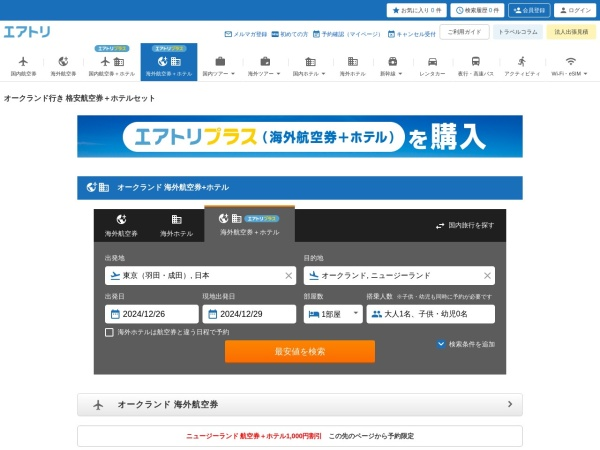Open 初めての方 link
Screen dimensions: 600x450
coord(290,34)
